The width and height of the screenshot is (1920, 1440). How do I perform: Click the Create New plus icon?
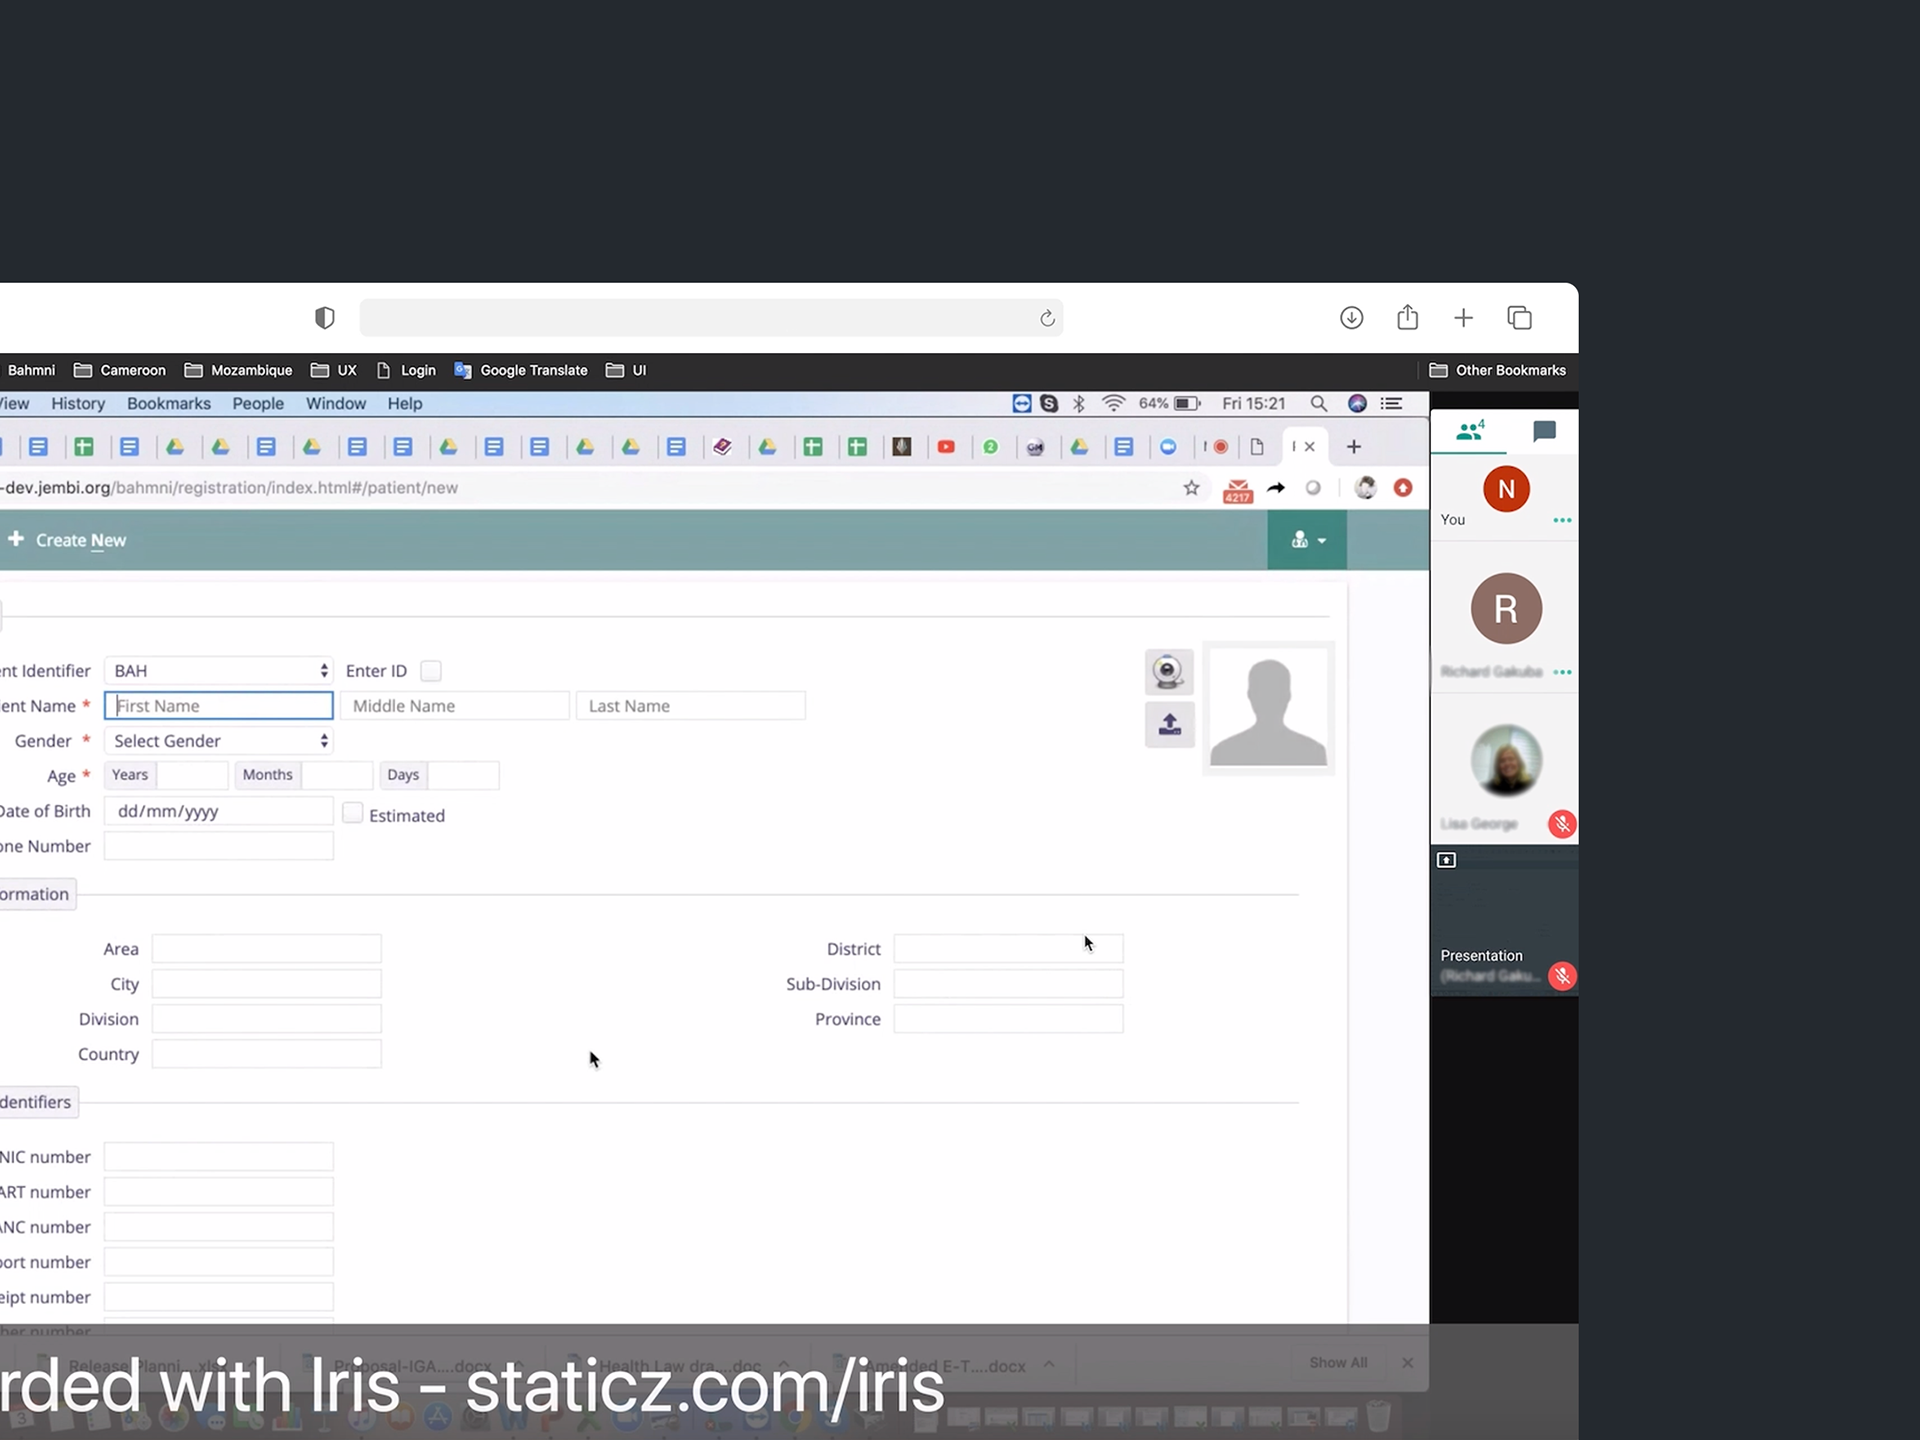tap(16, 539)
